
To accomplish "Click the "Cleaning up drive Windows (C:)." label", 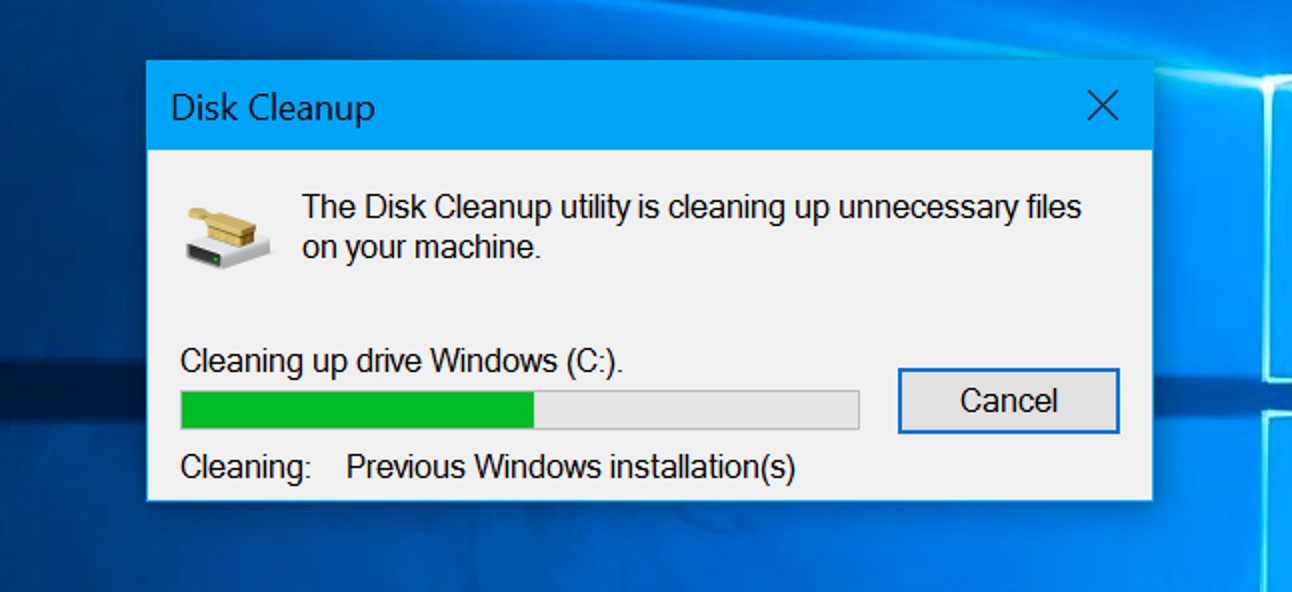I will tap(401, 361).
